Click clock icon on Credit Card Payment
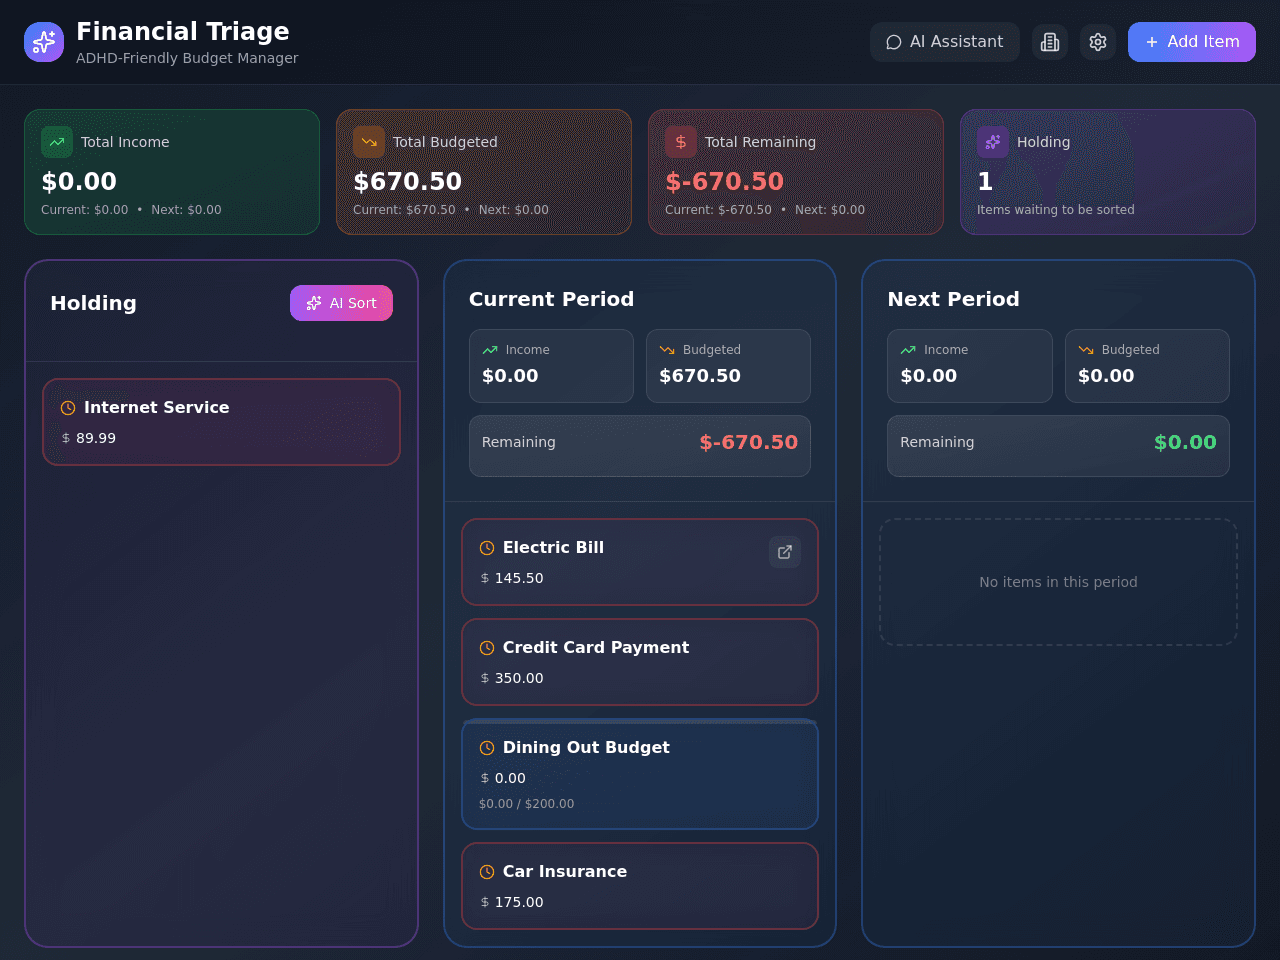Image resolution: width=1280 pixels, height=960 pixels. [x=487, y=648]
